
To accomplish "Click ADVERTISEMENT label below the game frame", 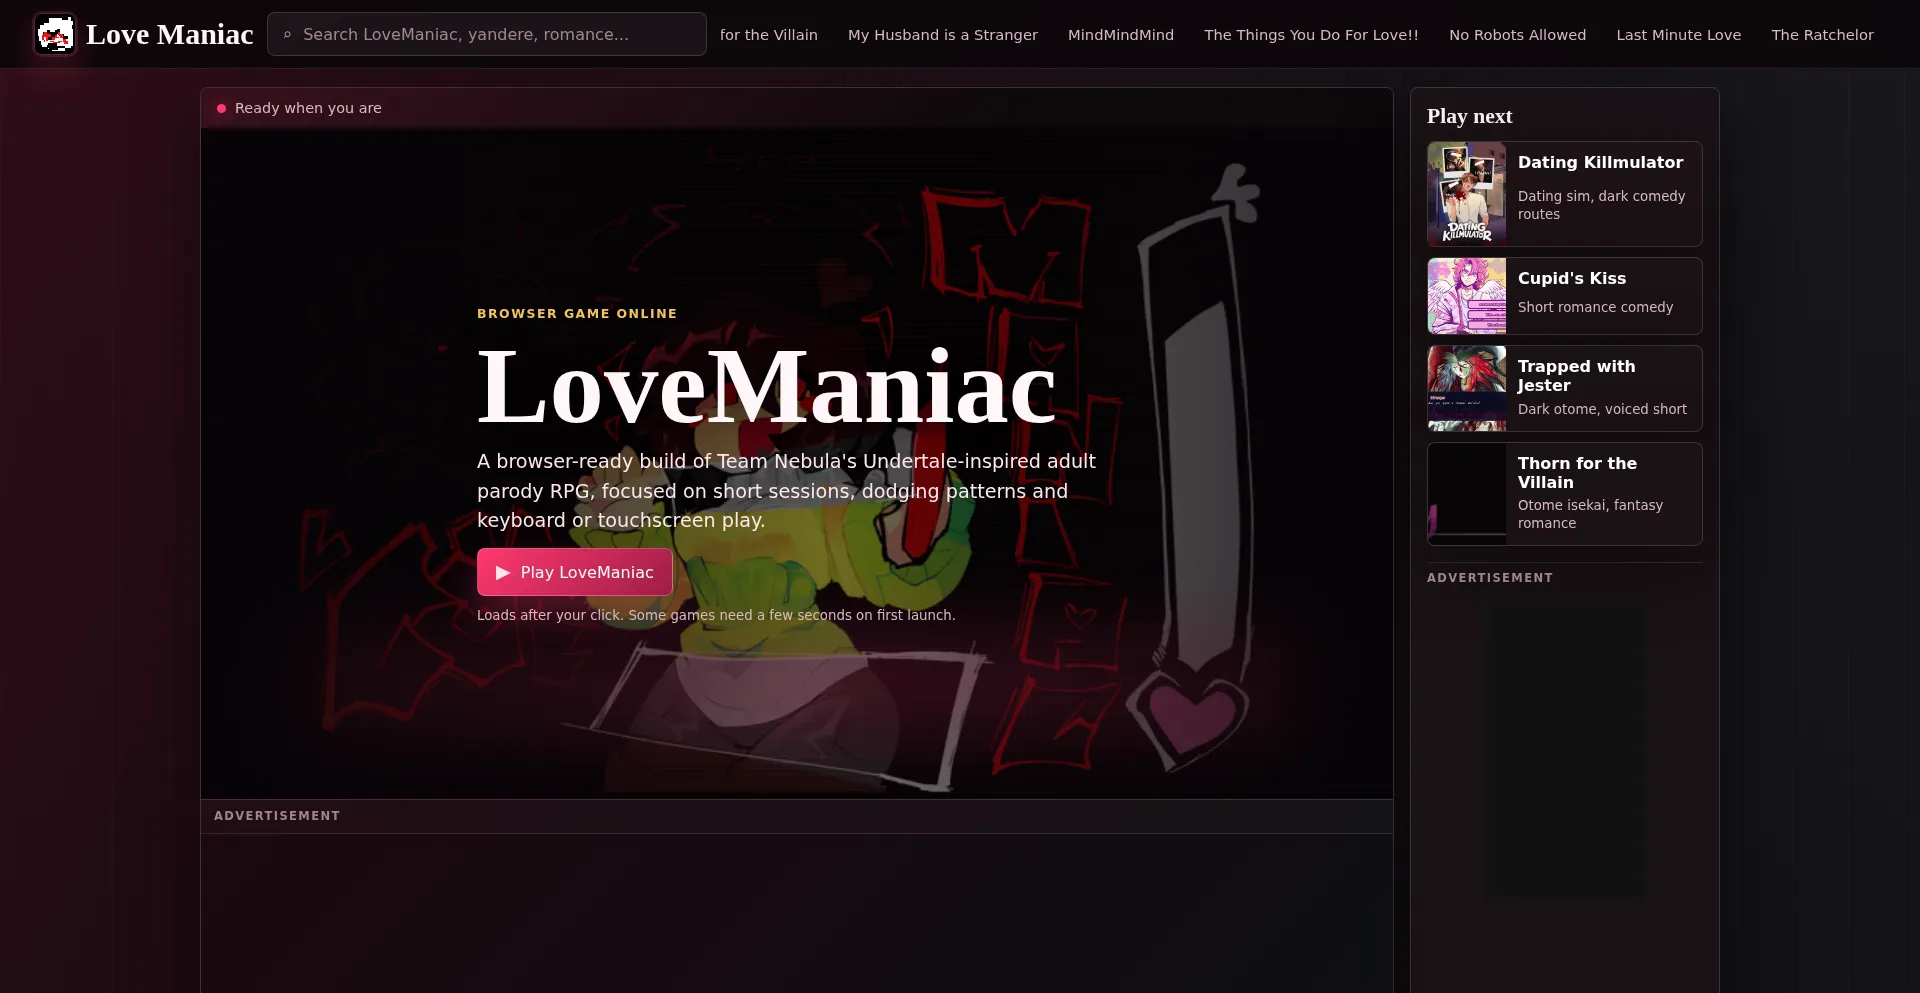I will pos(277,816).
